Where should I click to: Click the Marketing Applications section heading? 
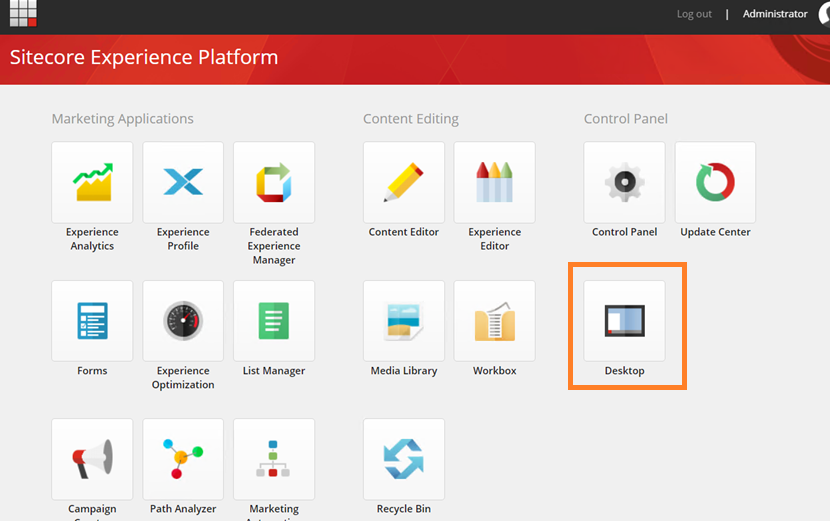(123, 119)
